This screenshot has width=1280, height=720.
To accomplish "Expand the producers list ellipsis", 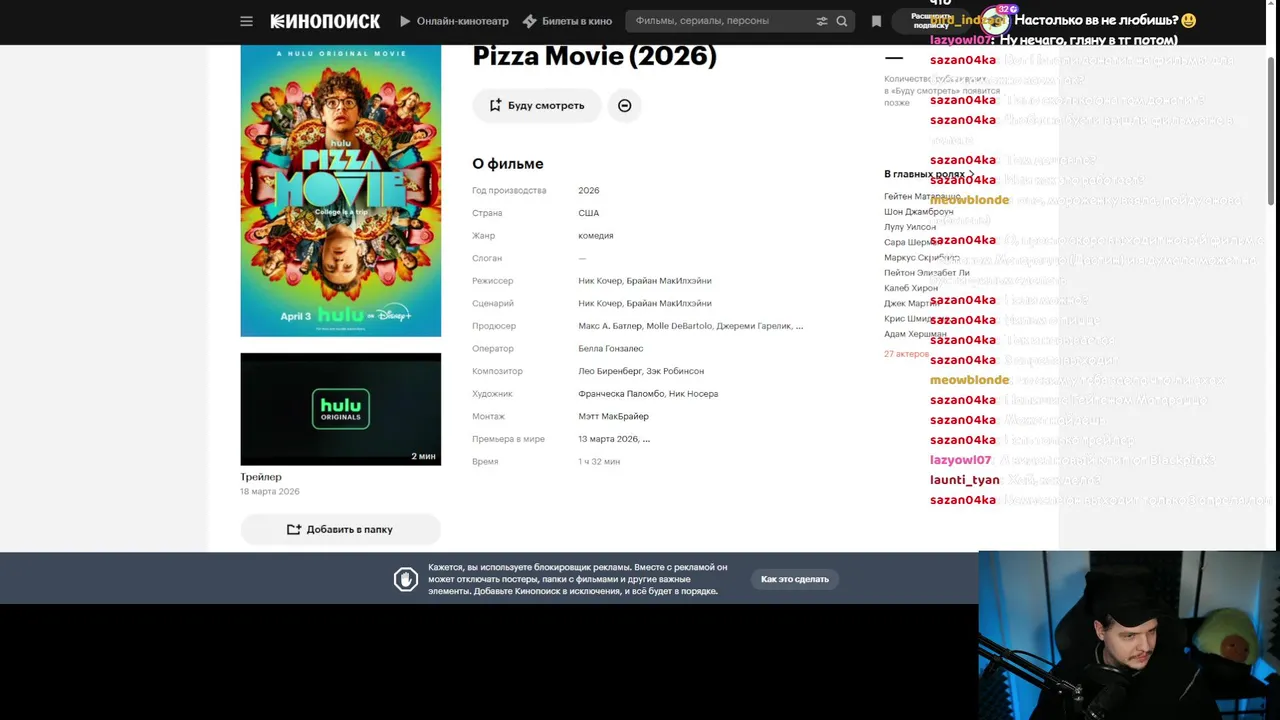I will pyautogui.click(x=799, y=326).
